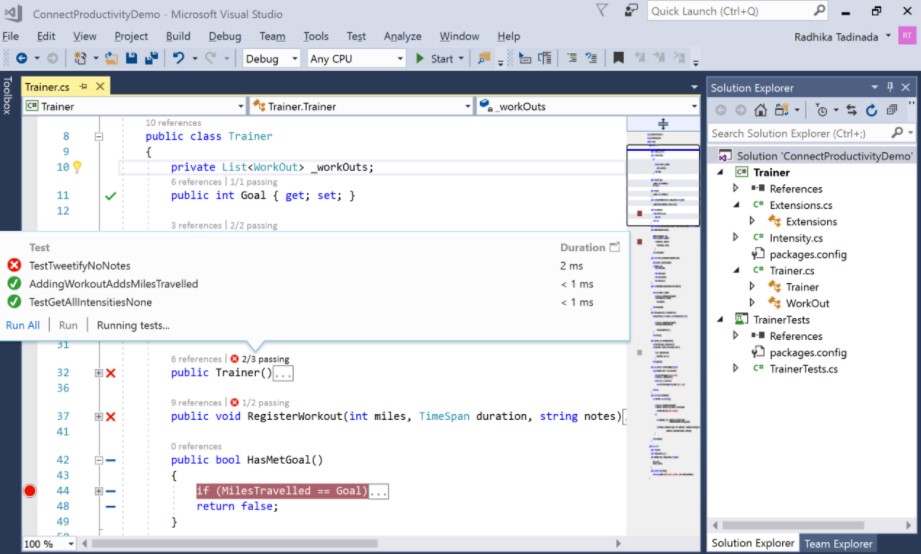Click the bookmark toggle icon in toolbar
The image size is (921, 554).
(x=618, y=58)
